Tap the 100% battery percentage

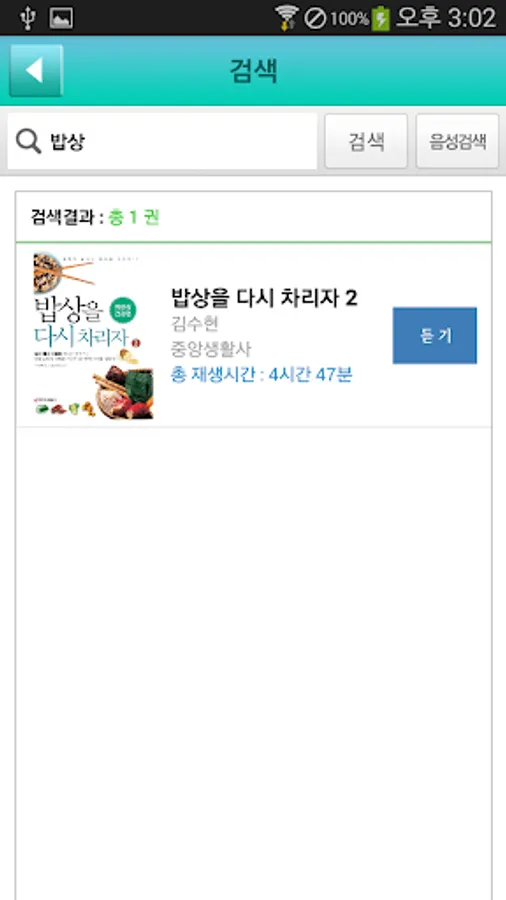pyautogui.click(x=349, y=19)
